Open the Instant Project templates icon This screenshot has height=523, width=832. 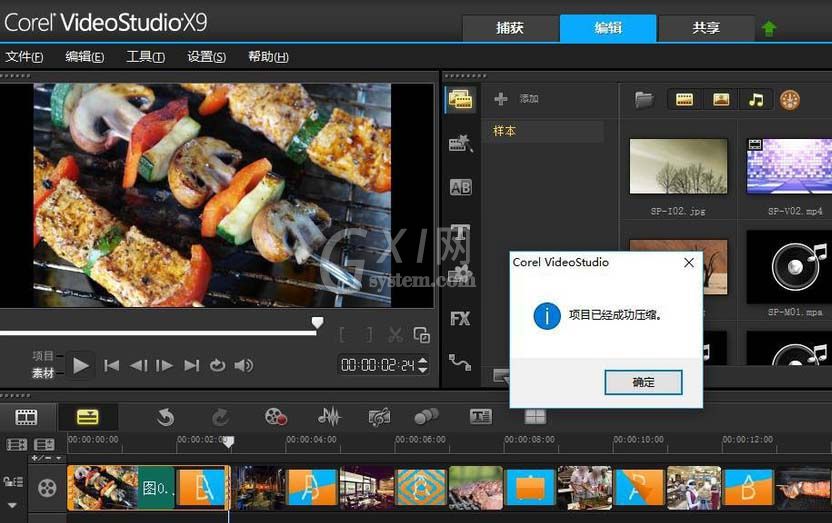[460, 143]
